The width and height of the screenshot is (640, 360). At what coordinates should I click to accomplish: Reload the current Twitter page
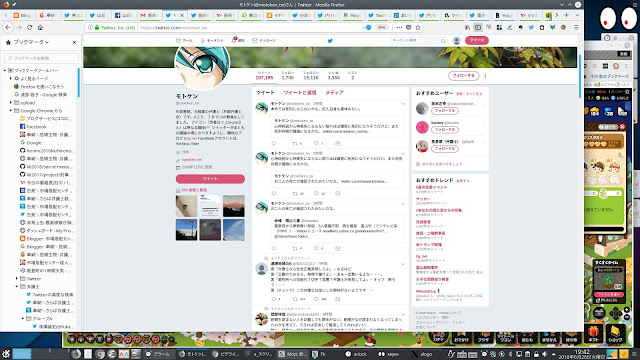click(29, 27)
